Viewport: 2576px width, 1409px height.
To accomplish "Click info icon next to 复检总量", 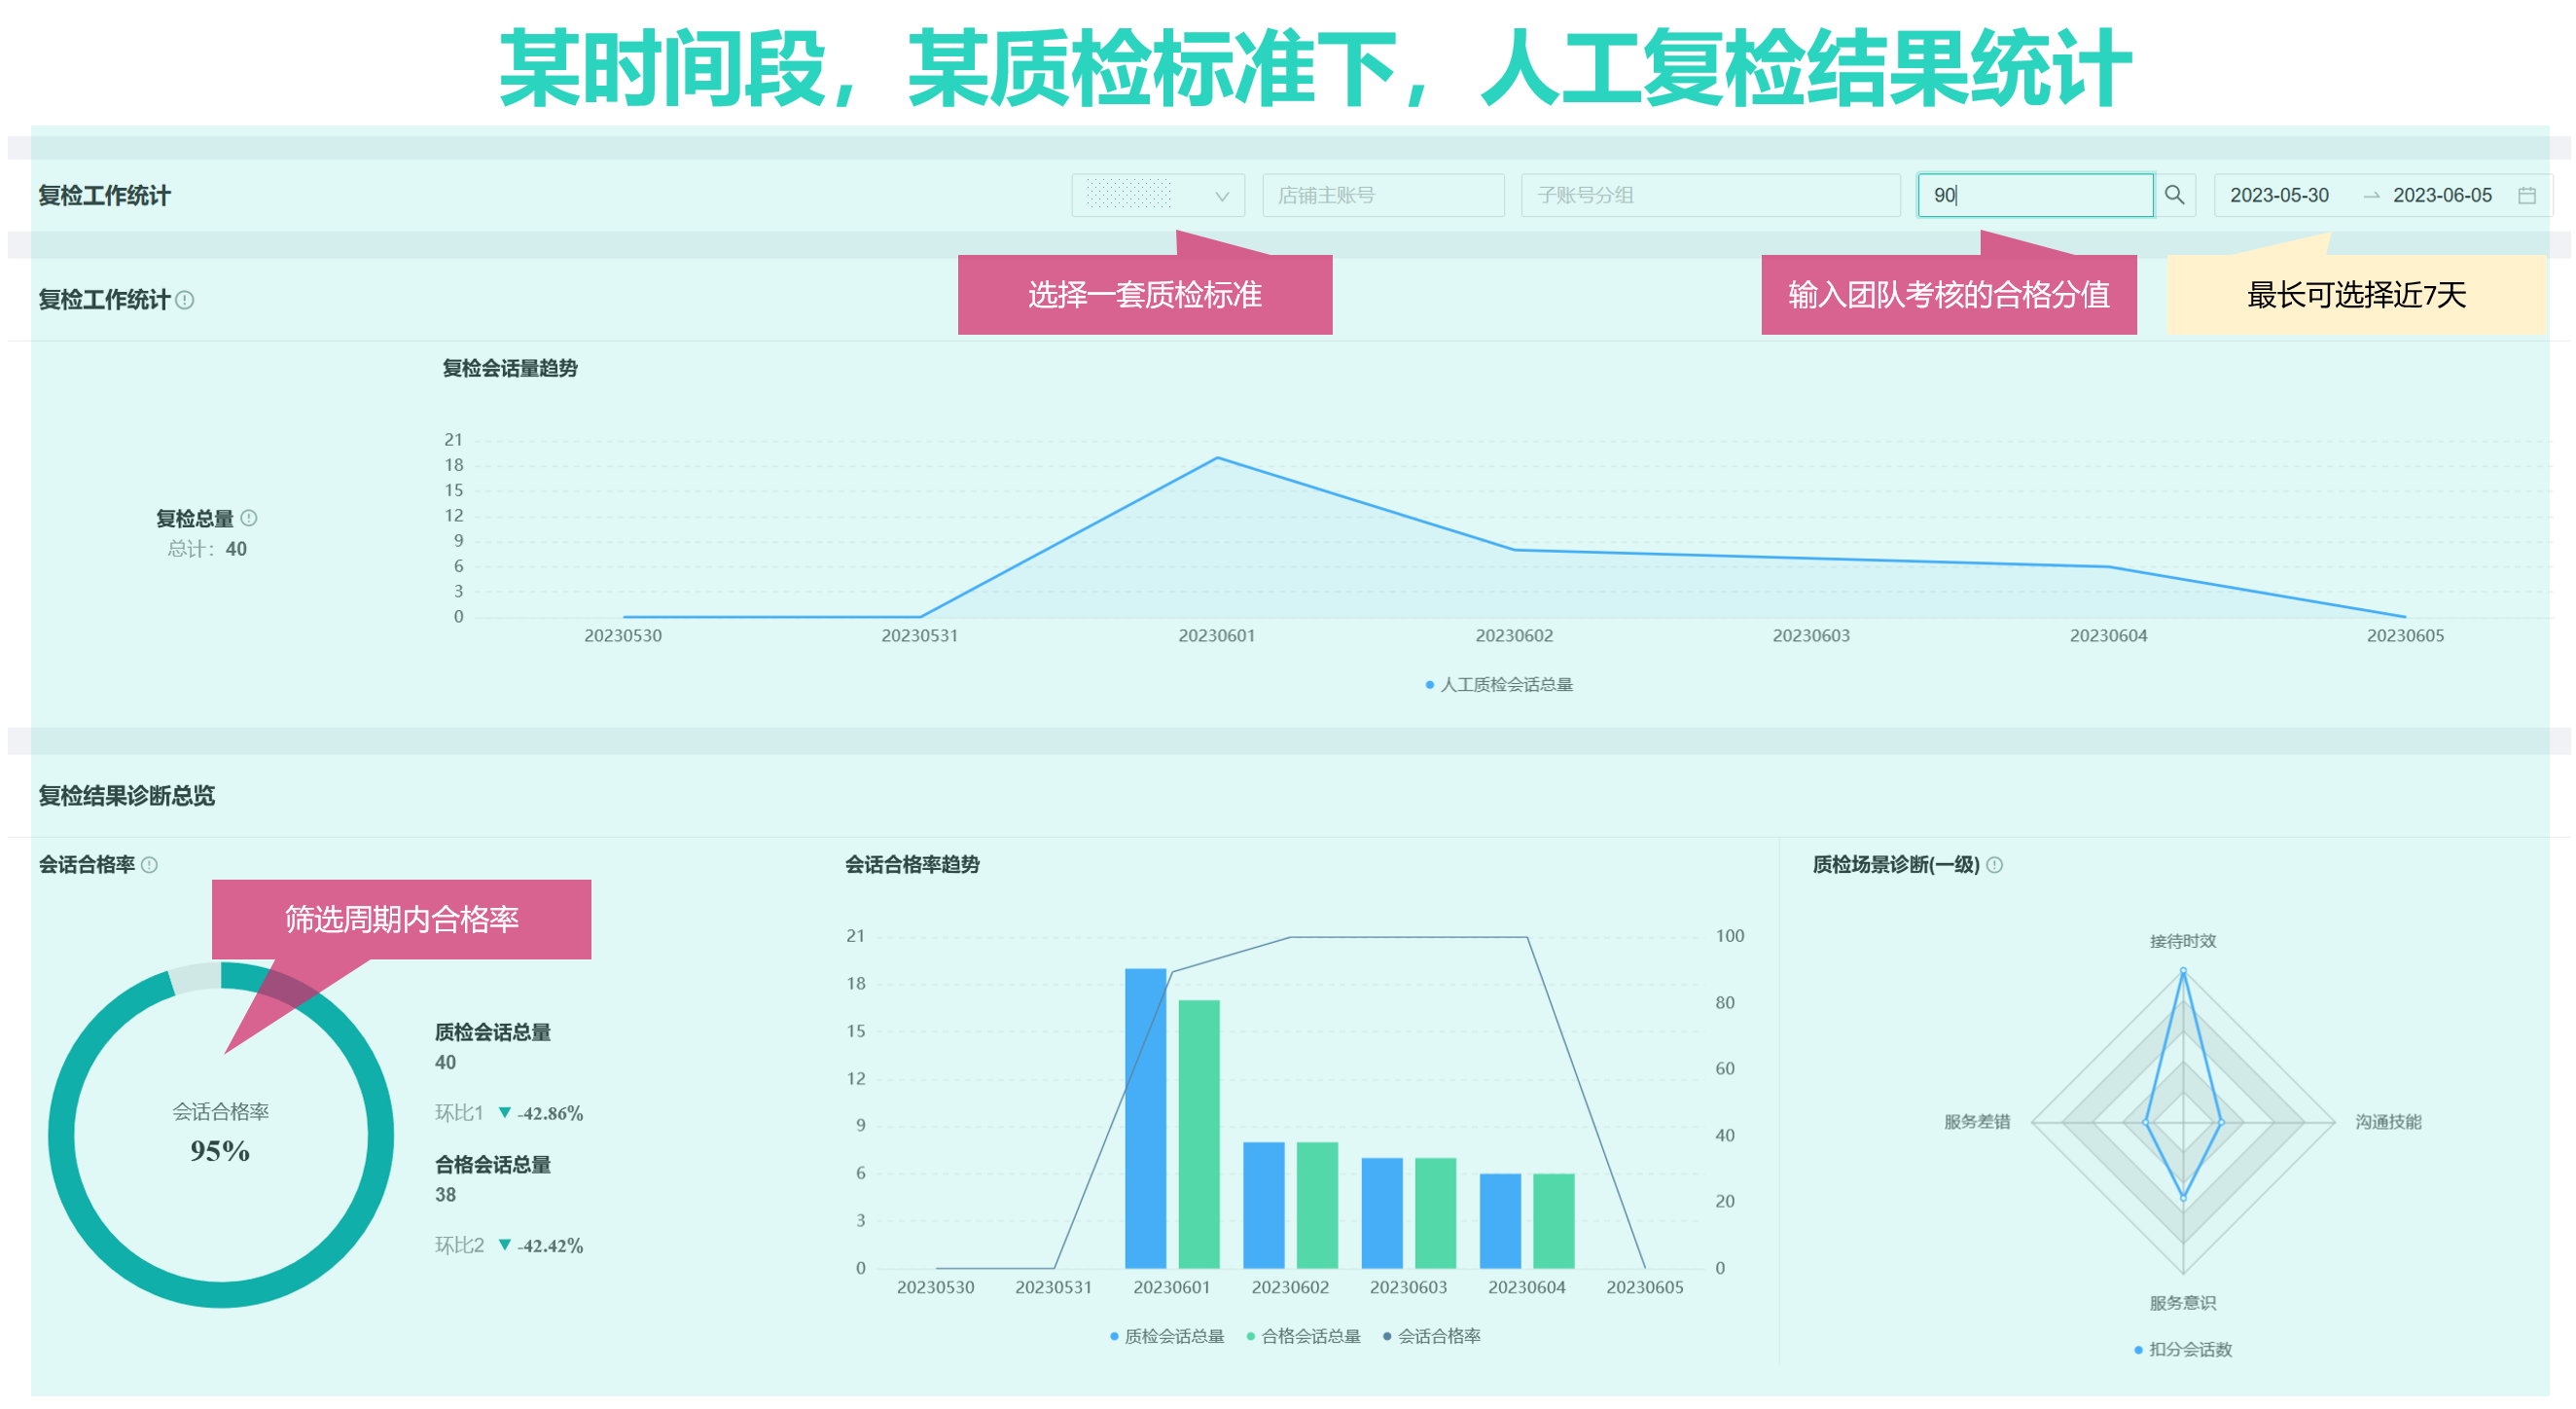I will 249,518.
